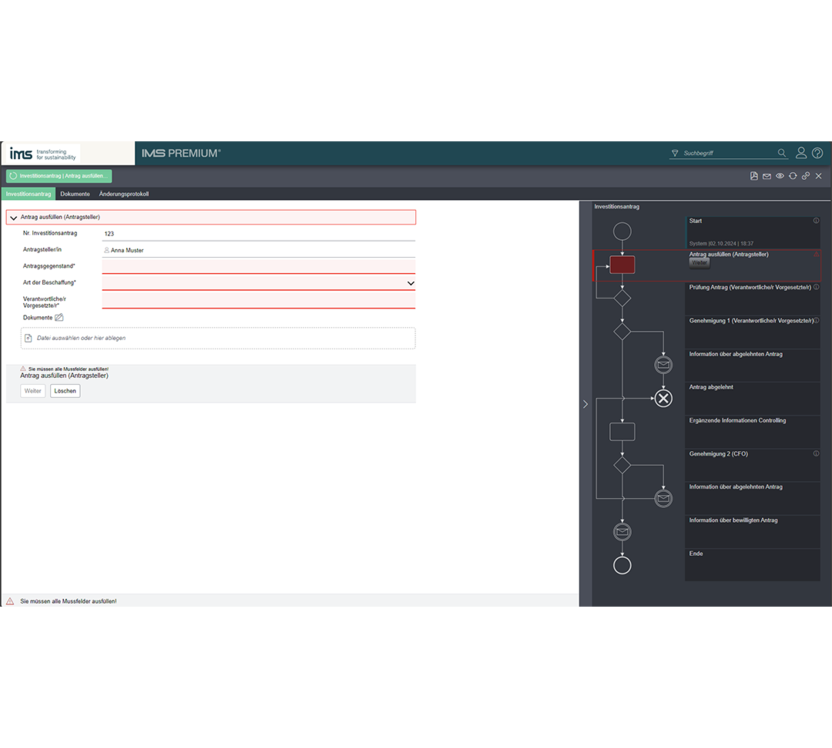Click the file drop zone Datei auswählen
Screen dimensions: 832x748
218,338
